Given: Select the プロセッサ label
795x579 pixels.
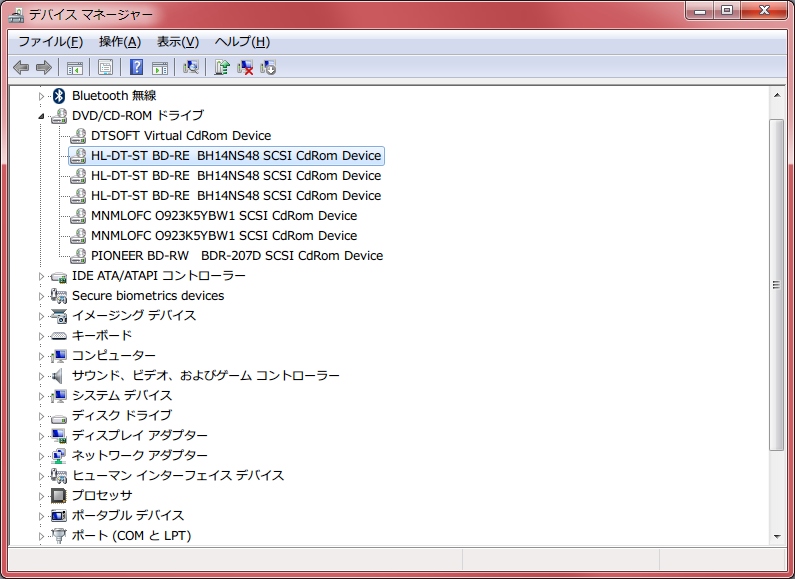Looking at the screenshot, I should pos(102,495).
